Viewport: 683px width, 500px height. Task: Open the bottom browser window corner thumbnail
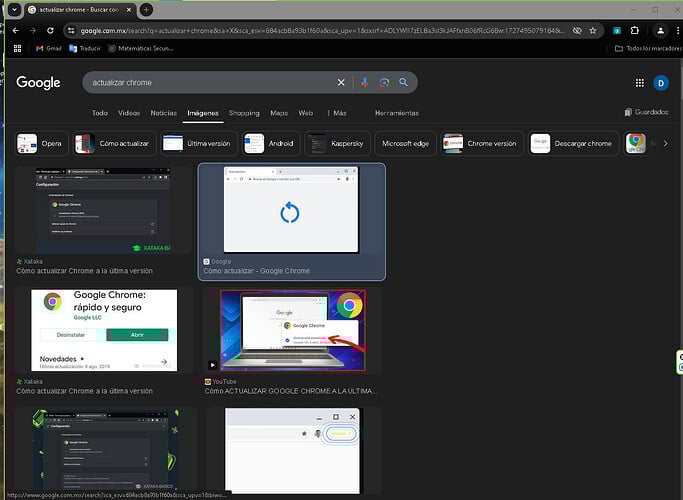[x=292, y=451]
